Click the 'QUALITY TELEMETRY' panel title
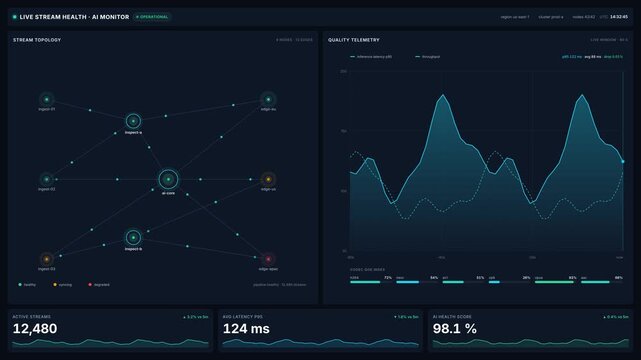641x360 pixels. (354, 40)
